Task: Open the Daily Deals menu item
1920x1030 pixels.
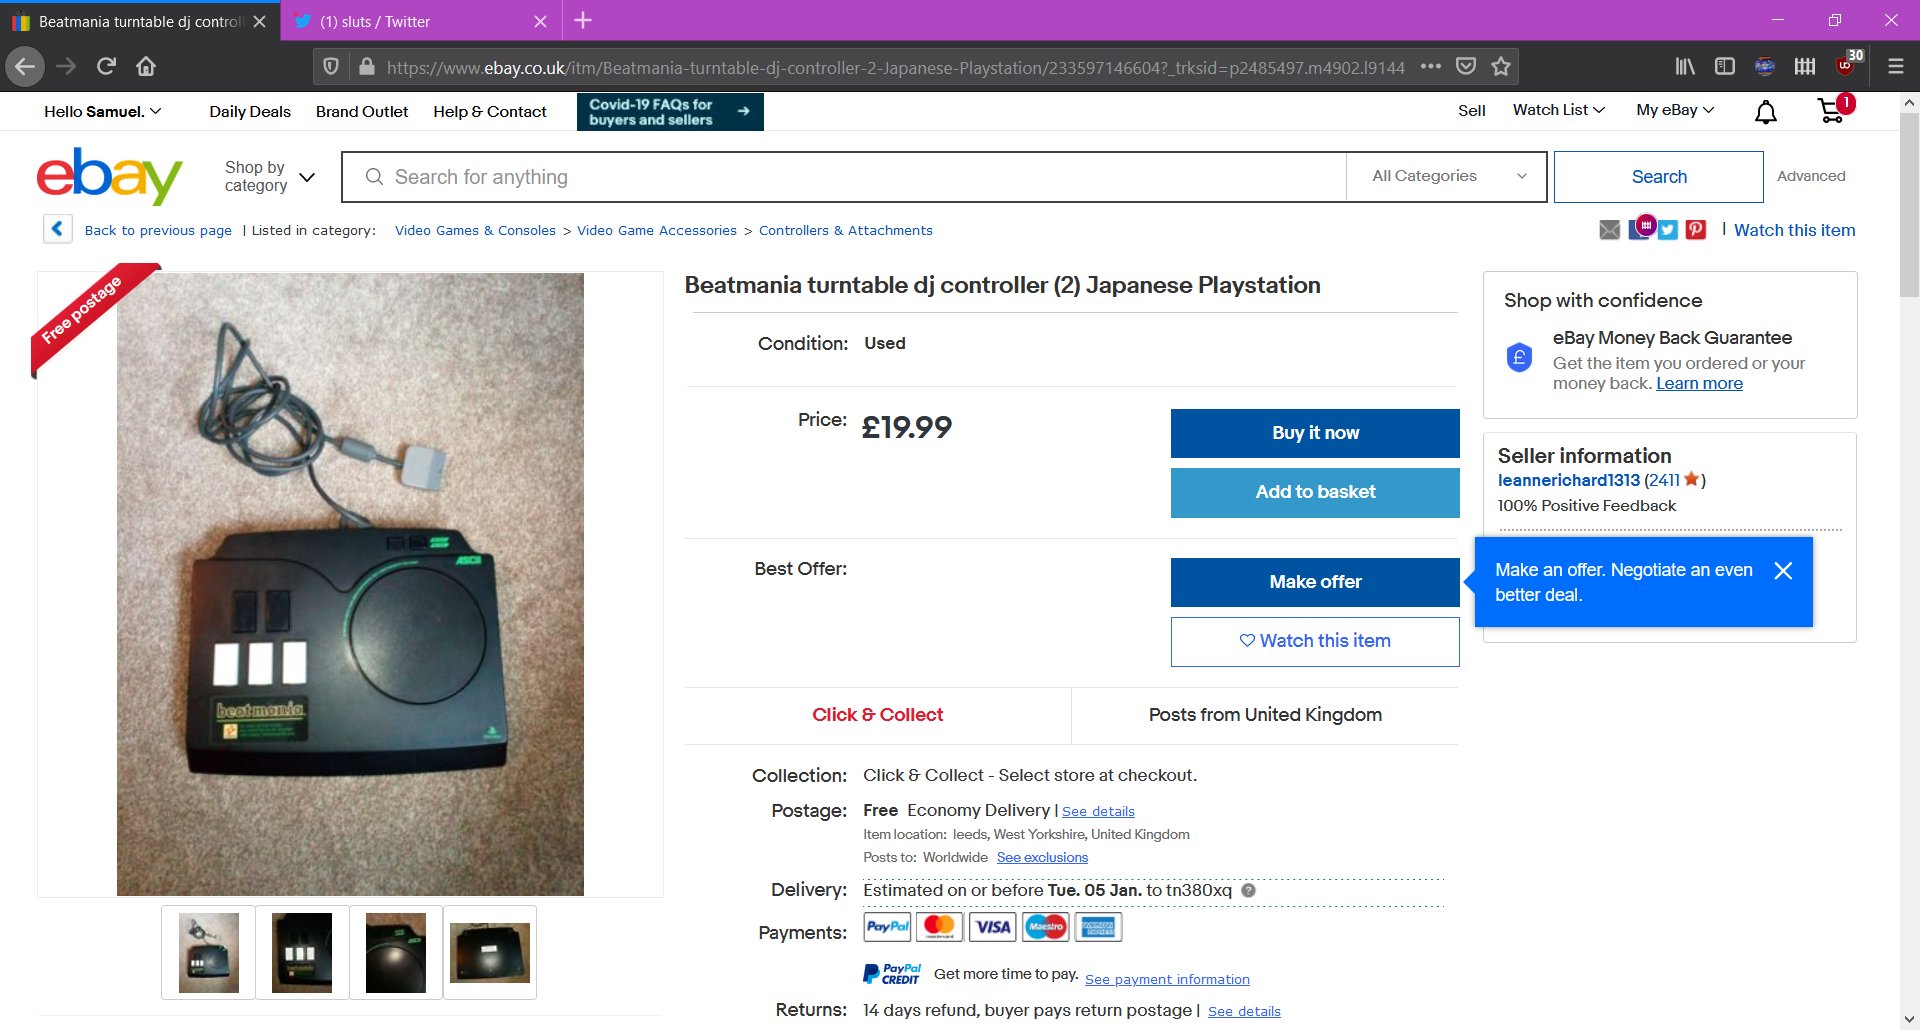Action: [x=250, y=111]
